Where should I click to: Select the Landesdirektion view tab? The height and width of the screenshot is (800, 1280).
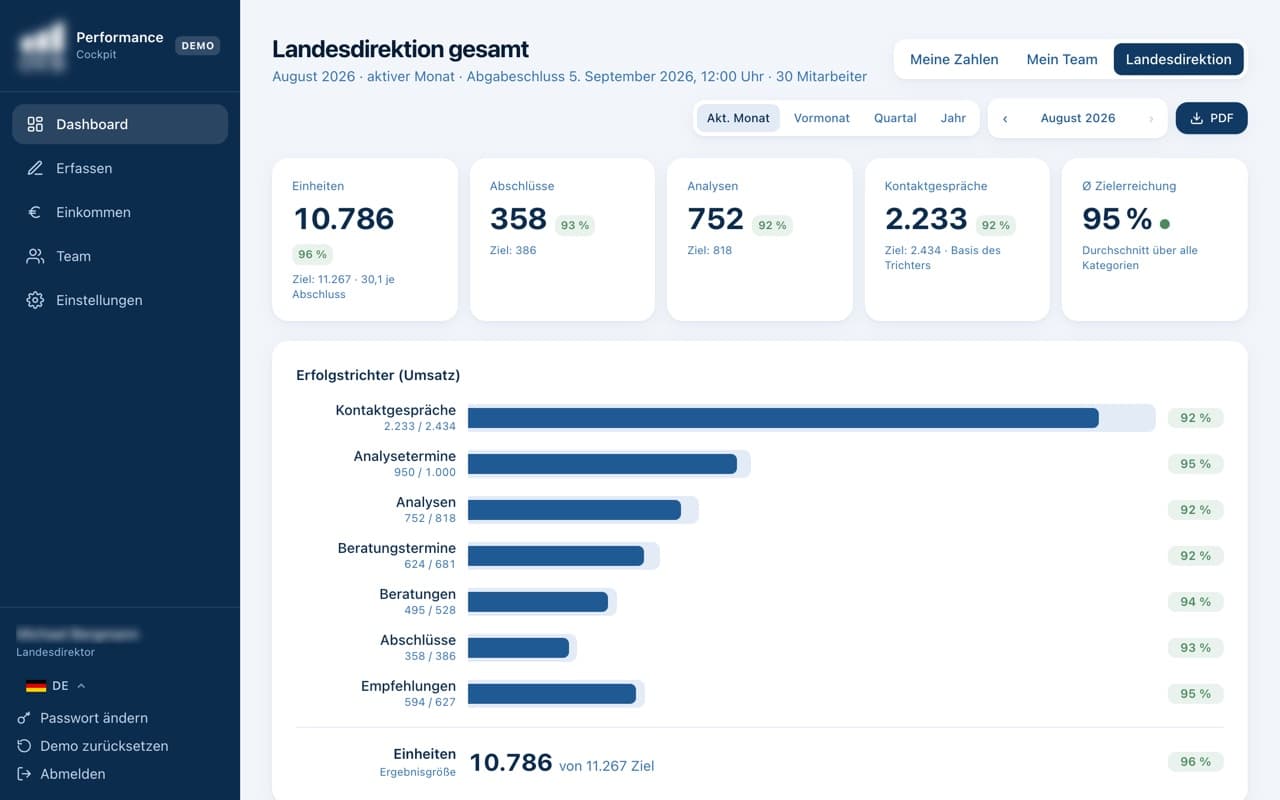pyautogui.click(x=1179, y=59)
